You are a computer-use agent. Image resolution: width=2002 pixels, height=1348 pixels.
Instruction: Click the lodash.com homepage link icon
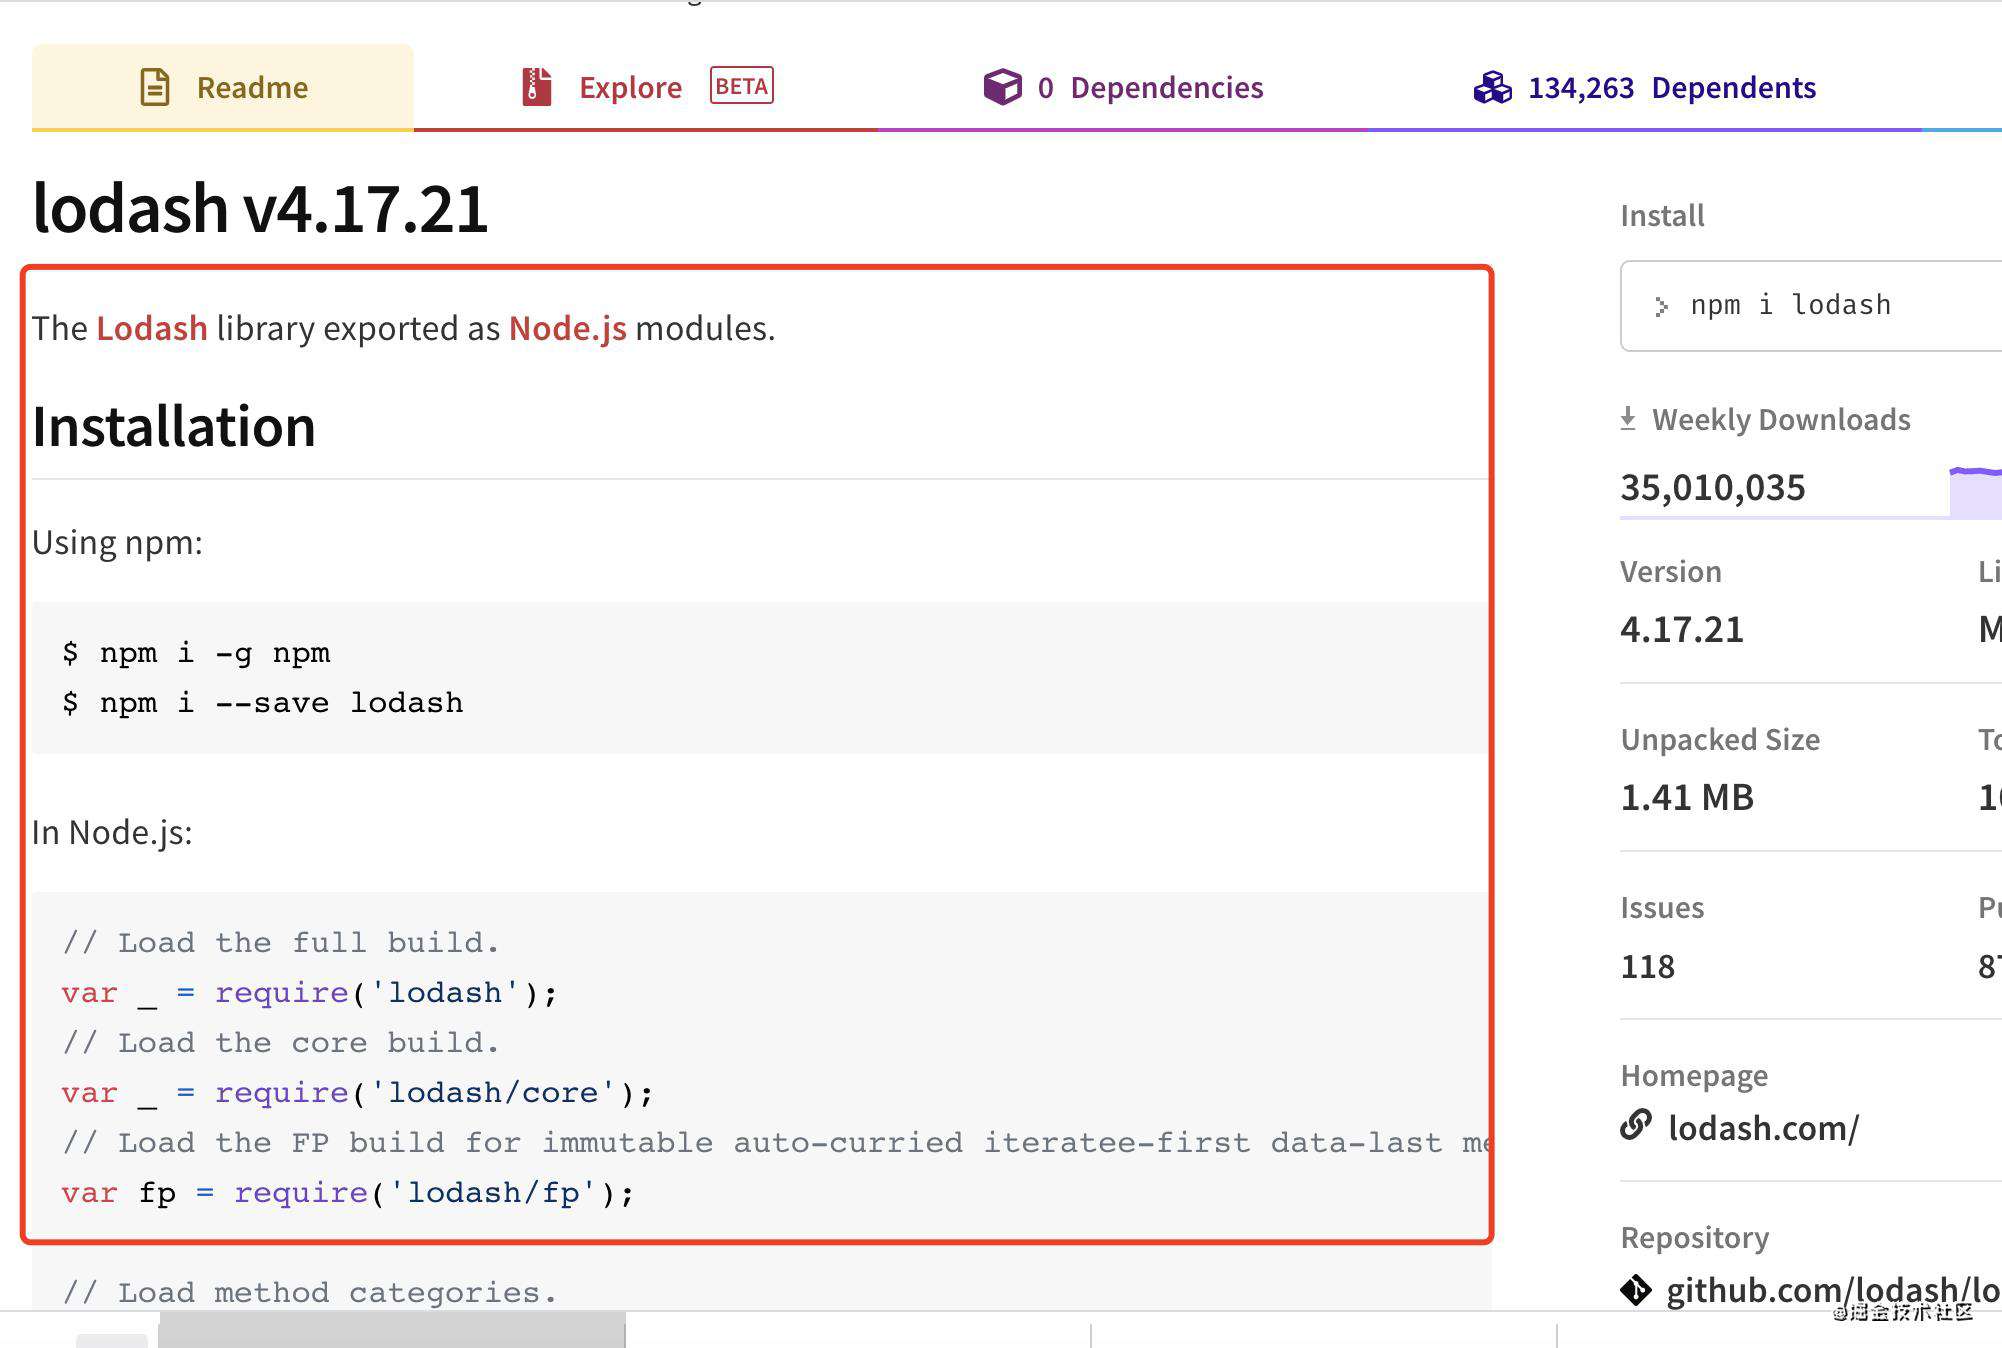click(x=1636, y=1128)
